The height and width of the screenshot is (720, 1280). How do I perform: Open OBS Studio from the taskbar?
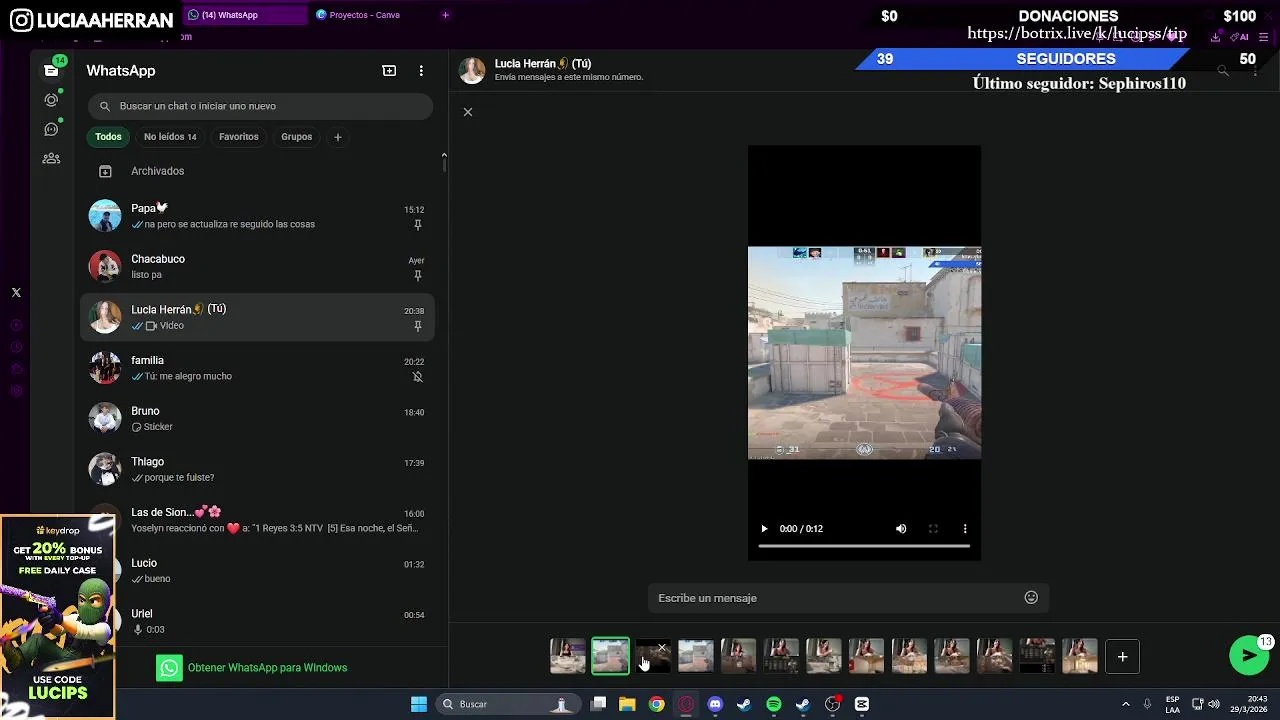tap(832, 704)
